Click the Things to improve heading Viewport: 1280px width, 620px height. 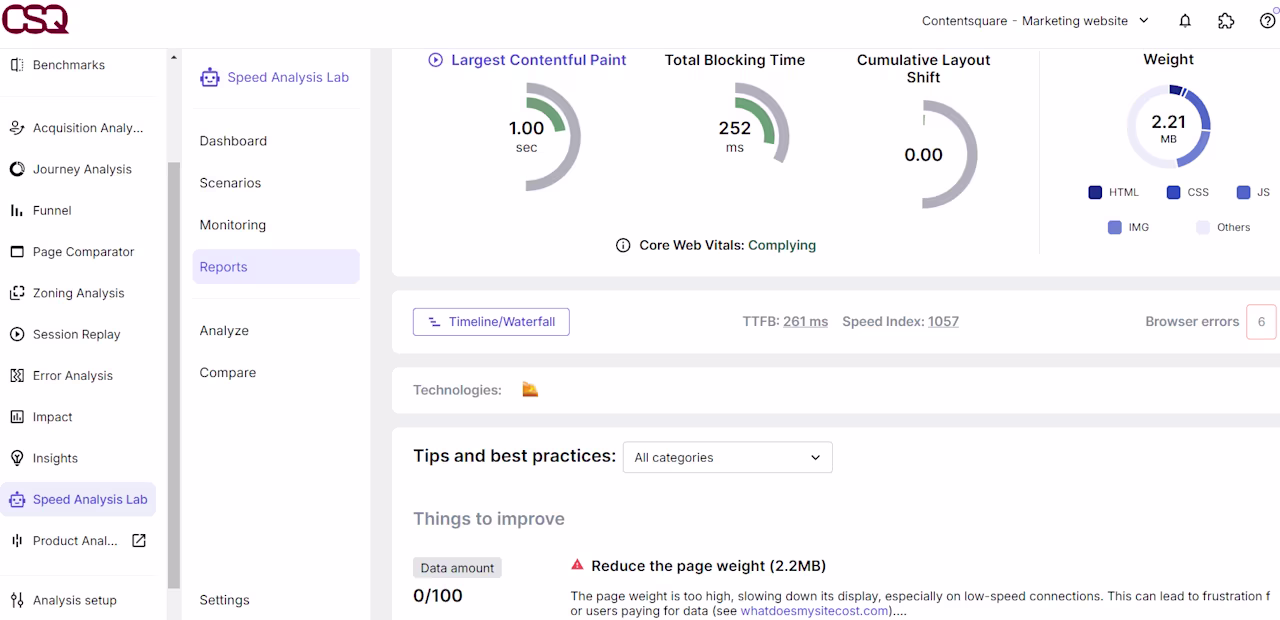point(489,519)
